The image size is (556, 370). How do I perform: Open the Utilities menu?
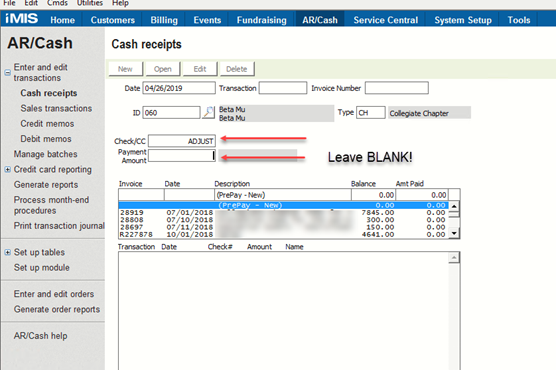click(x=90, y=3)
